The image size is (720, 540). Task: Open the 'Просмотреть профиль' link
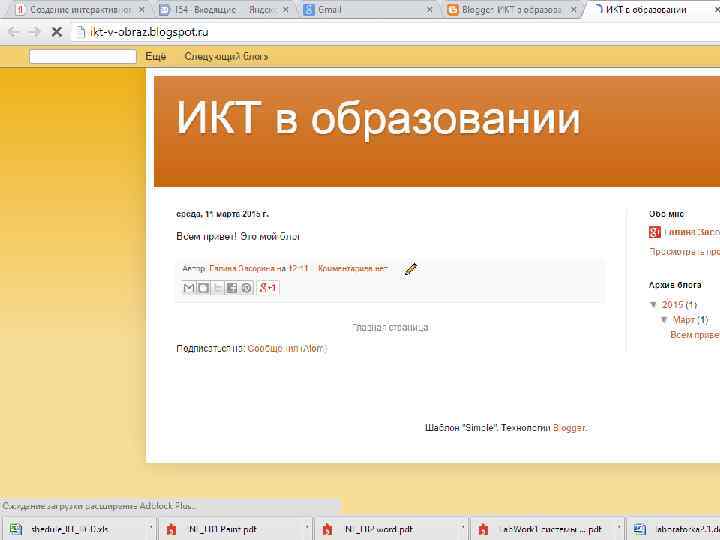coord(684,252)
